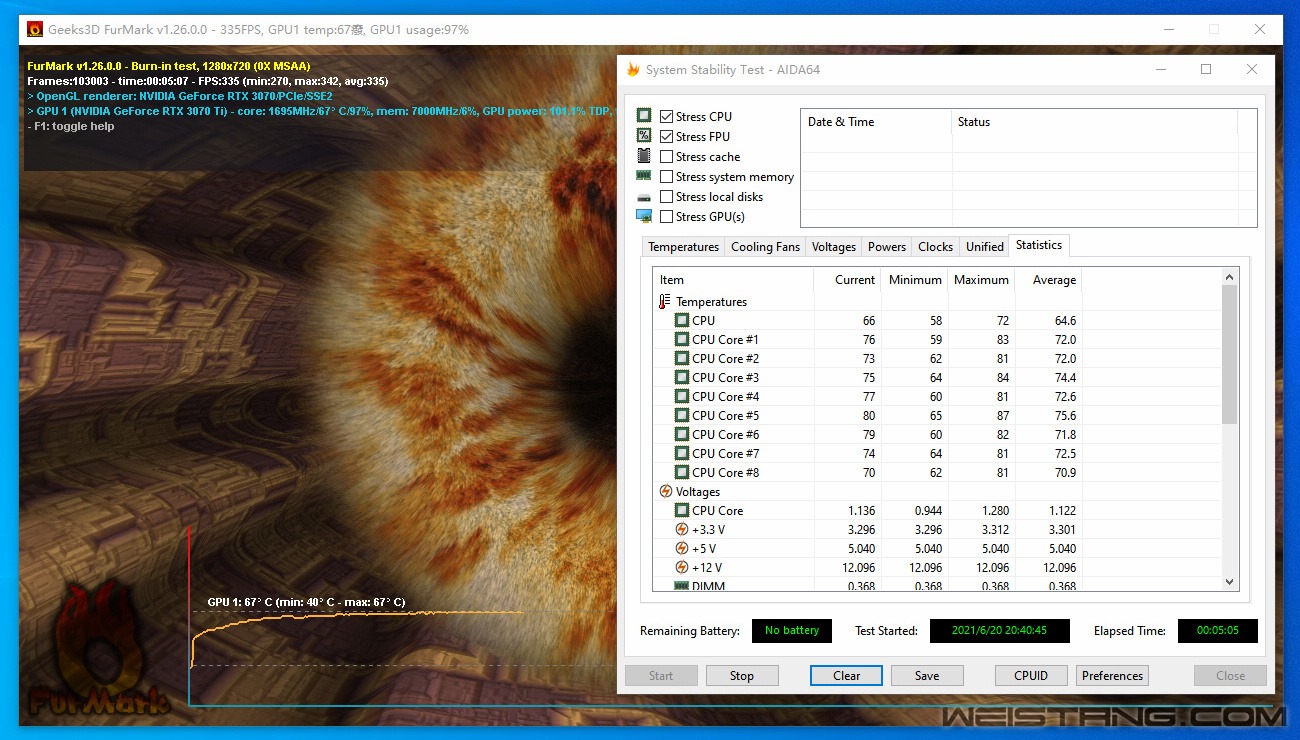
Task: Uncheck the Stress CPU checkbox
Action: [x=666, y=116]
